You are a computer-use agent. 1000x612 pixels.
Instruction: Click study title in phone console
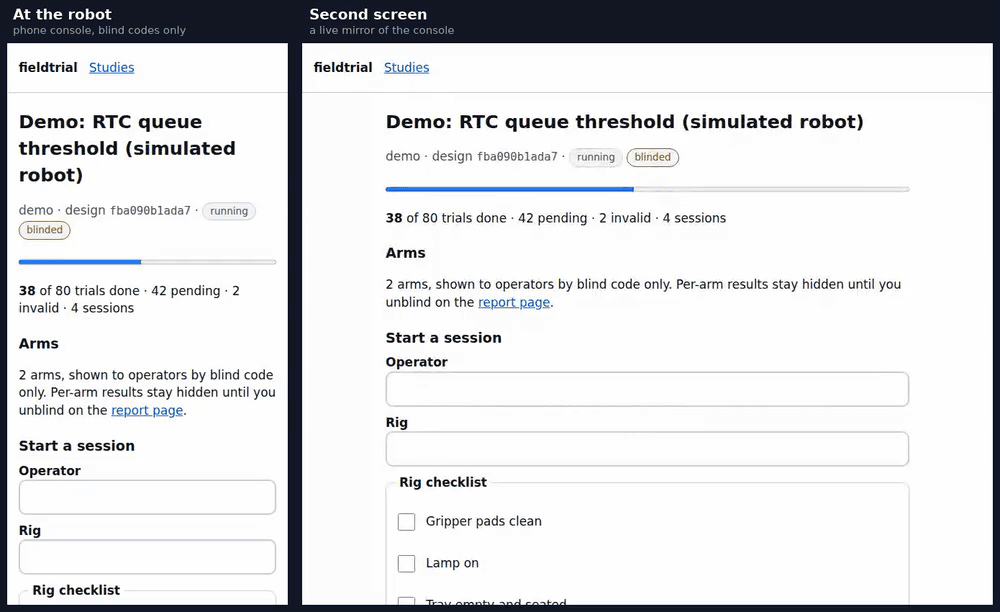coord(127,149)
